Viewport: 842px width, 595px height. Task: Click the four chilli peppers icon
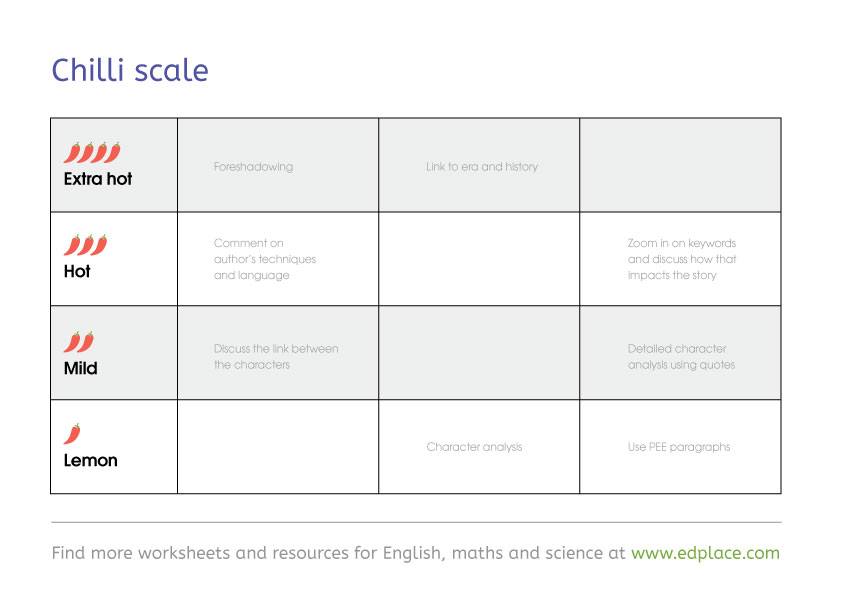point(92,152)
